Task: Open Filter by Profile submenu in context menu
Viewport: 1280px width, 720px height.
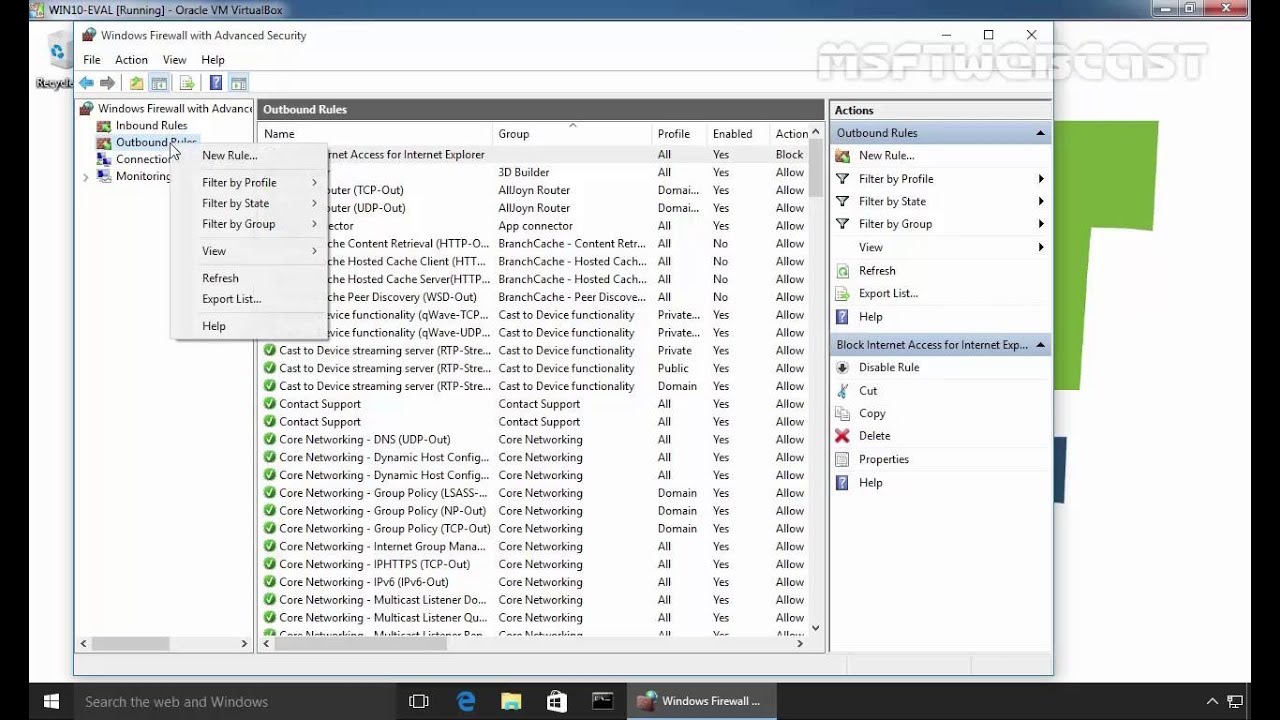Action: 250,183
